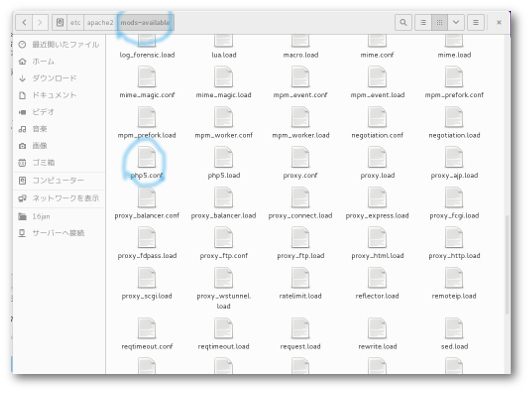This screenshot has height=393, width=530.
Task: Select the proxy_ftp.load file icon
Action: 300,238
